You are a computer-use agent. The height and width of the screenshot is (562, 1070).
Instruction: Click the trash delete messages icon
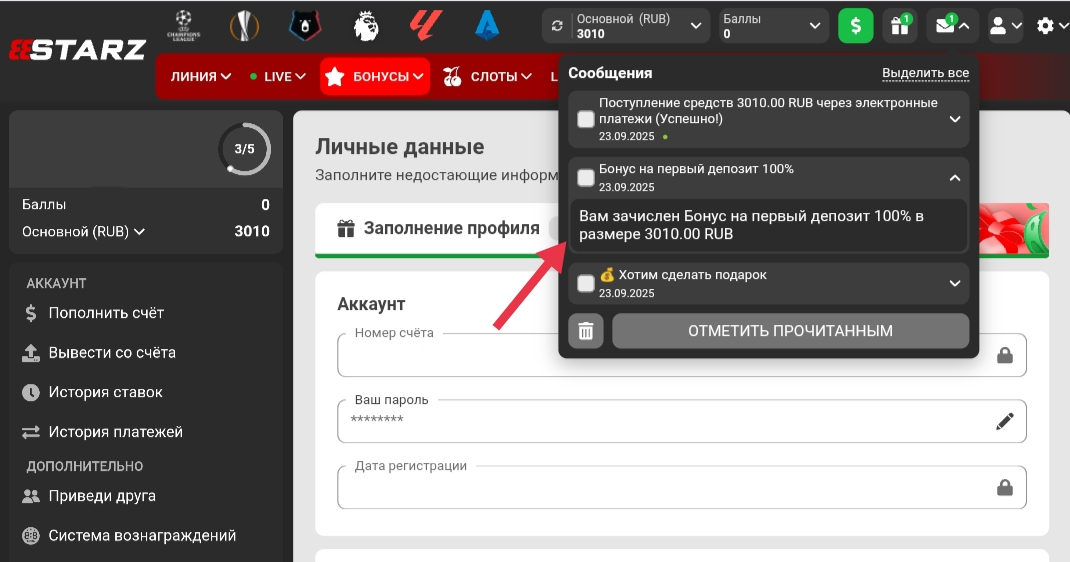[586, 331]
